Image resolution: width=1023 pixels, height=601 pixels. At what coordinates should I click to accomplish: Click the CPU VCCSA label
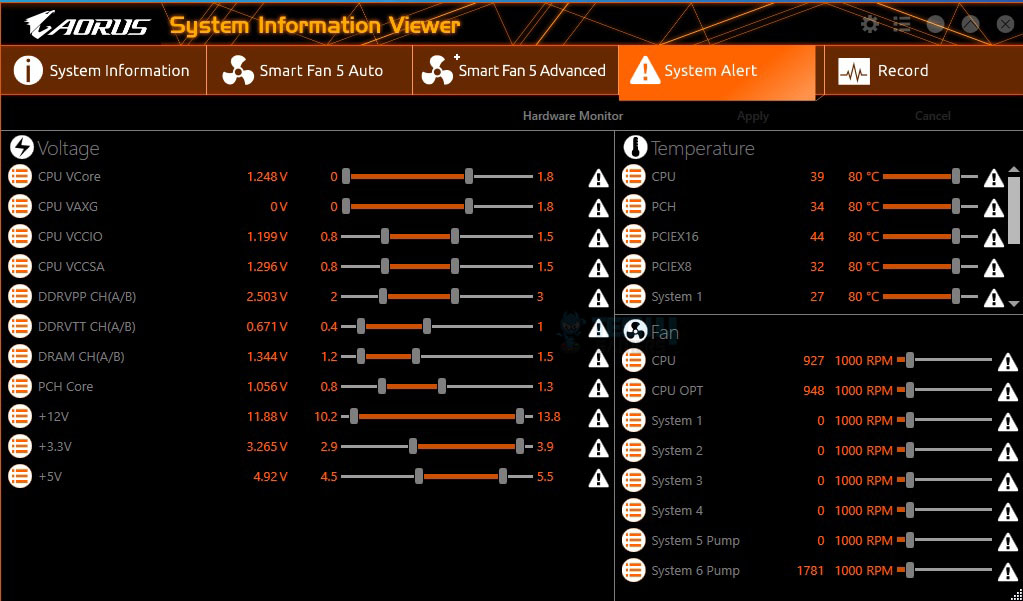[71, 266]
